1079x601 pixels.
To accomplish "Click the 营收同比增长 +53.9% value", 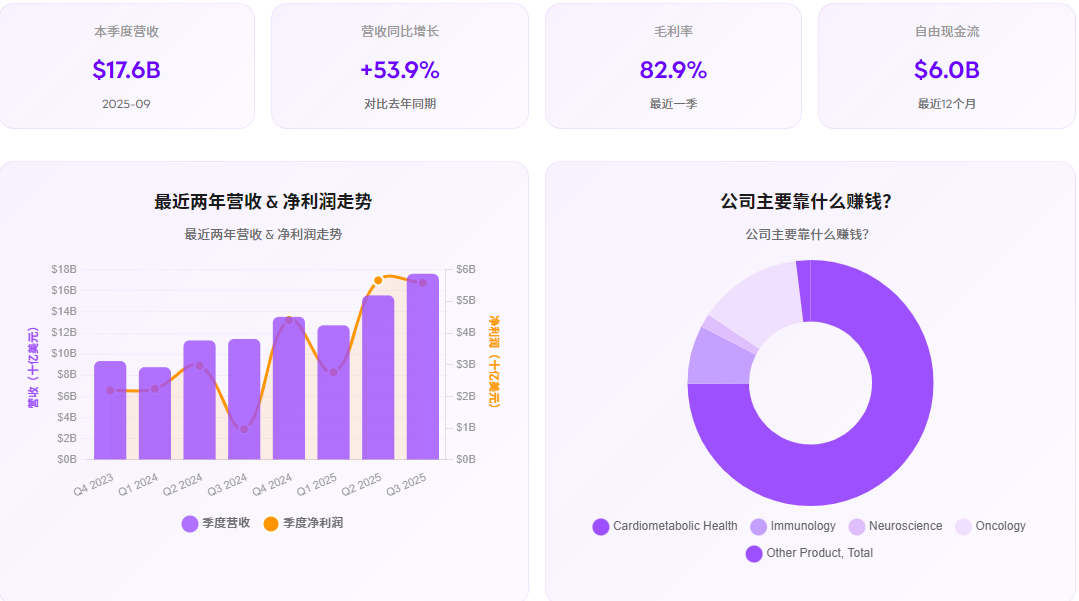I will [x=399, y=70].
